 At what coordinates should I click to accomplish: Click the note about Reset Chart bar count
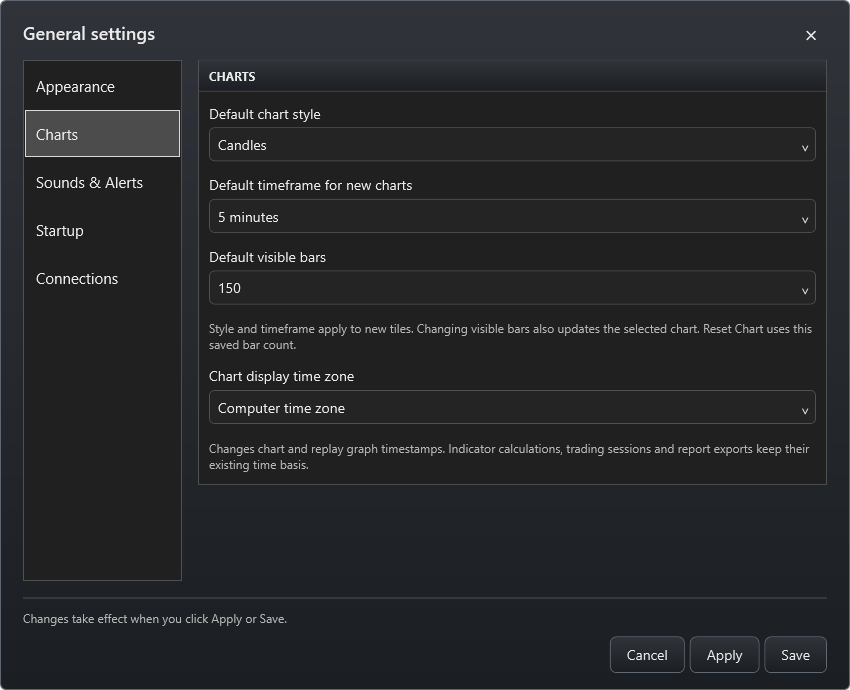tap(510, 337)
